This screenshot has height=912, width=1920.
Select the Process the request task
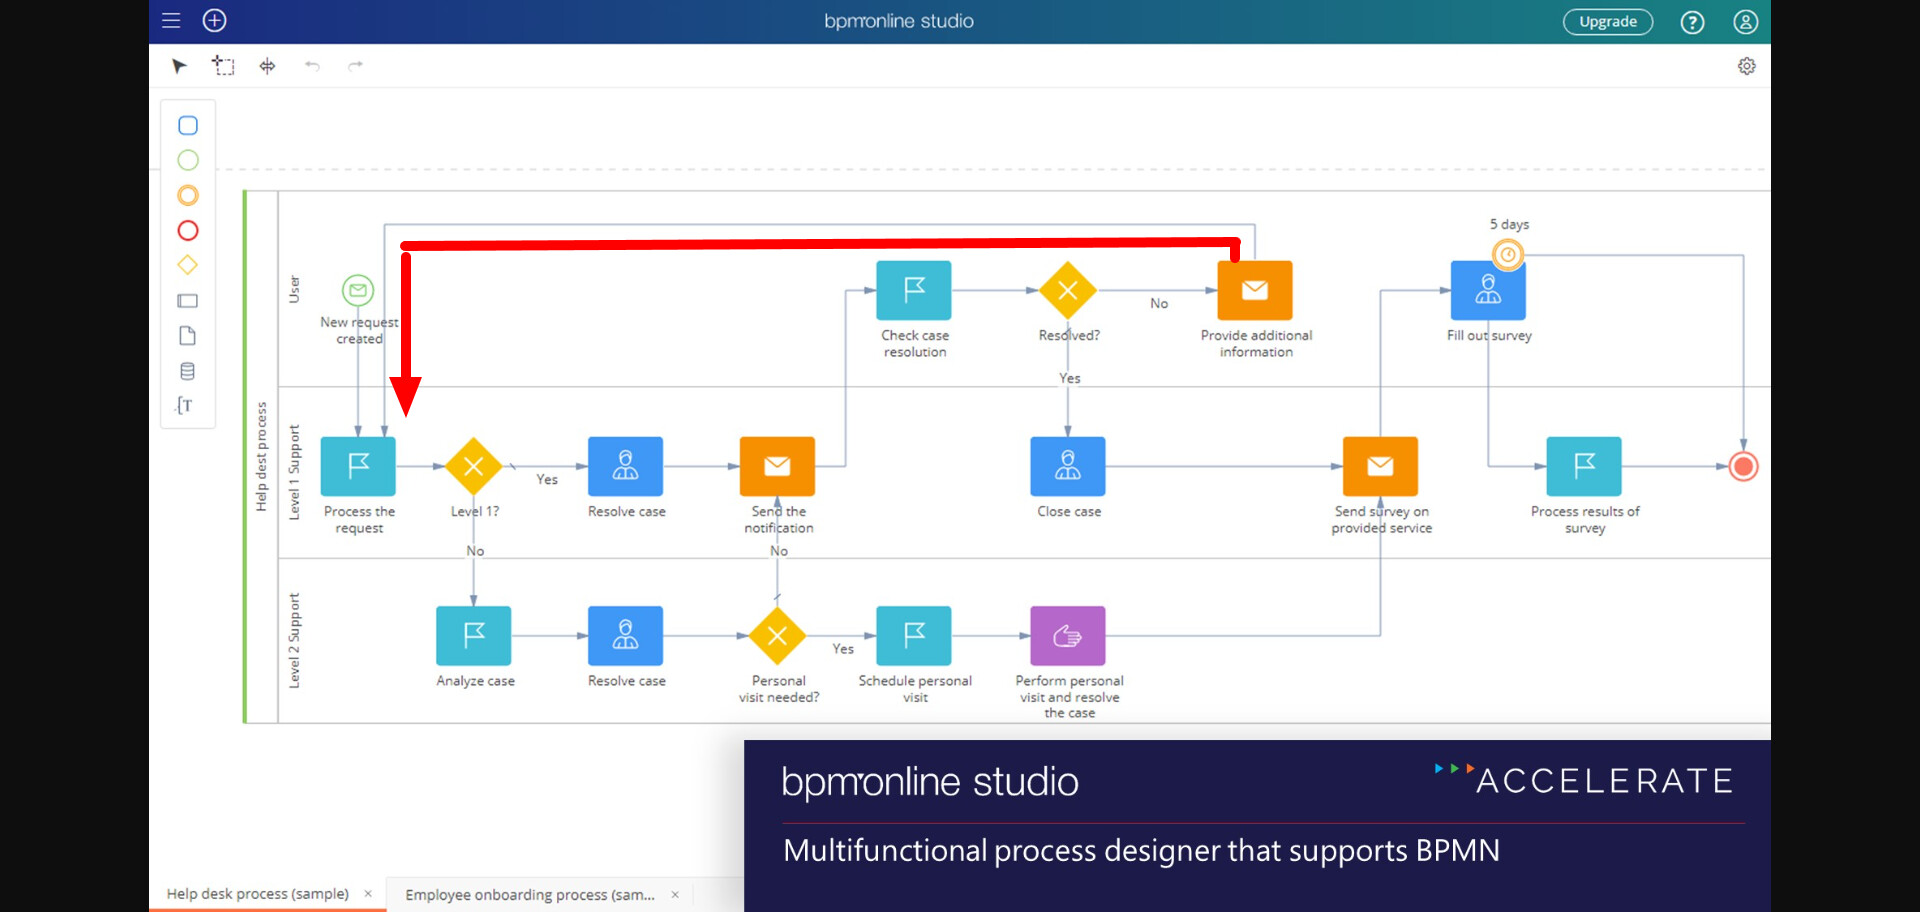(358, 466)
